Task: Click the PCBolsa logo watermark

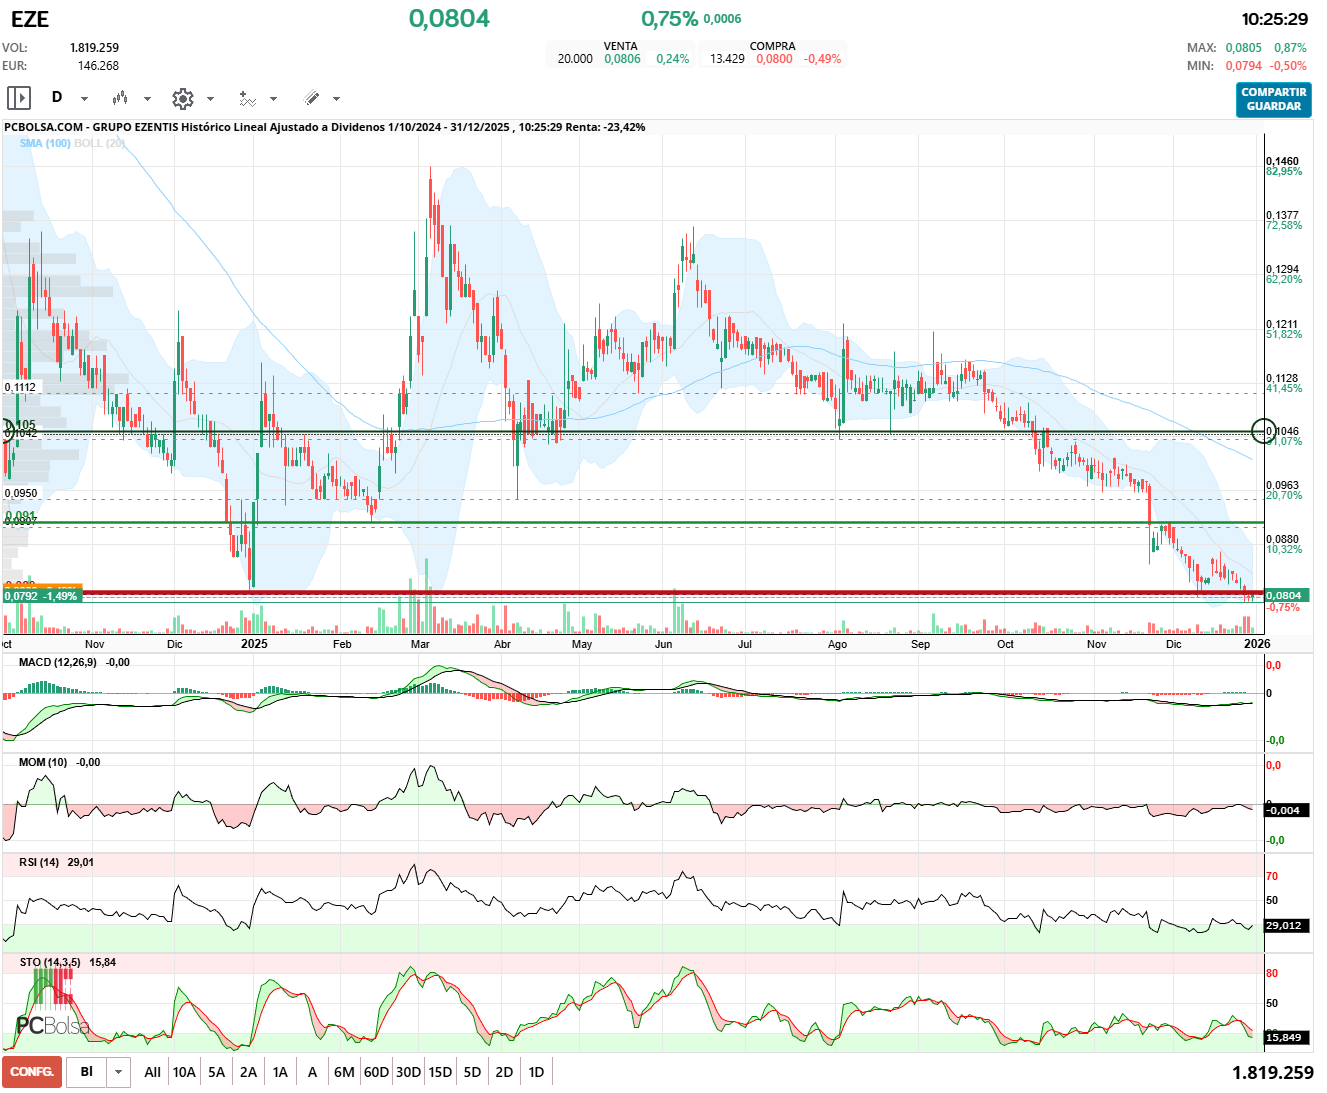Action: point(52,1025)
